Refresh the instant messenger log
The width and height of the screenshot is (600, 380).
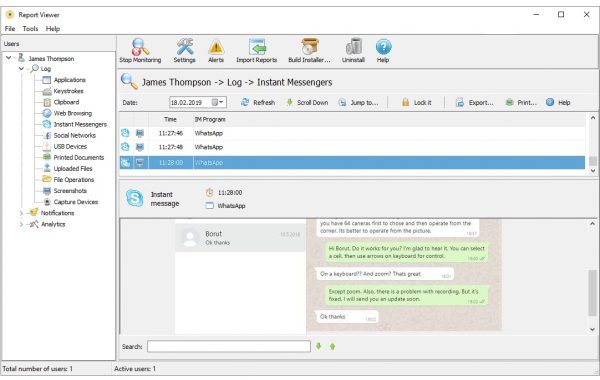[258, 103]
